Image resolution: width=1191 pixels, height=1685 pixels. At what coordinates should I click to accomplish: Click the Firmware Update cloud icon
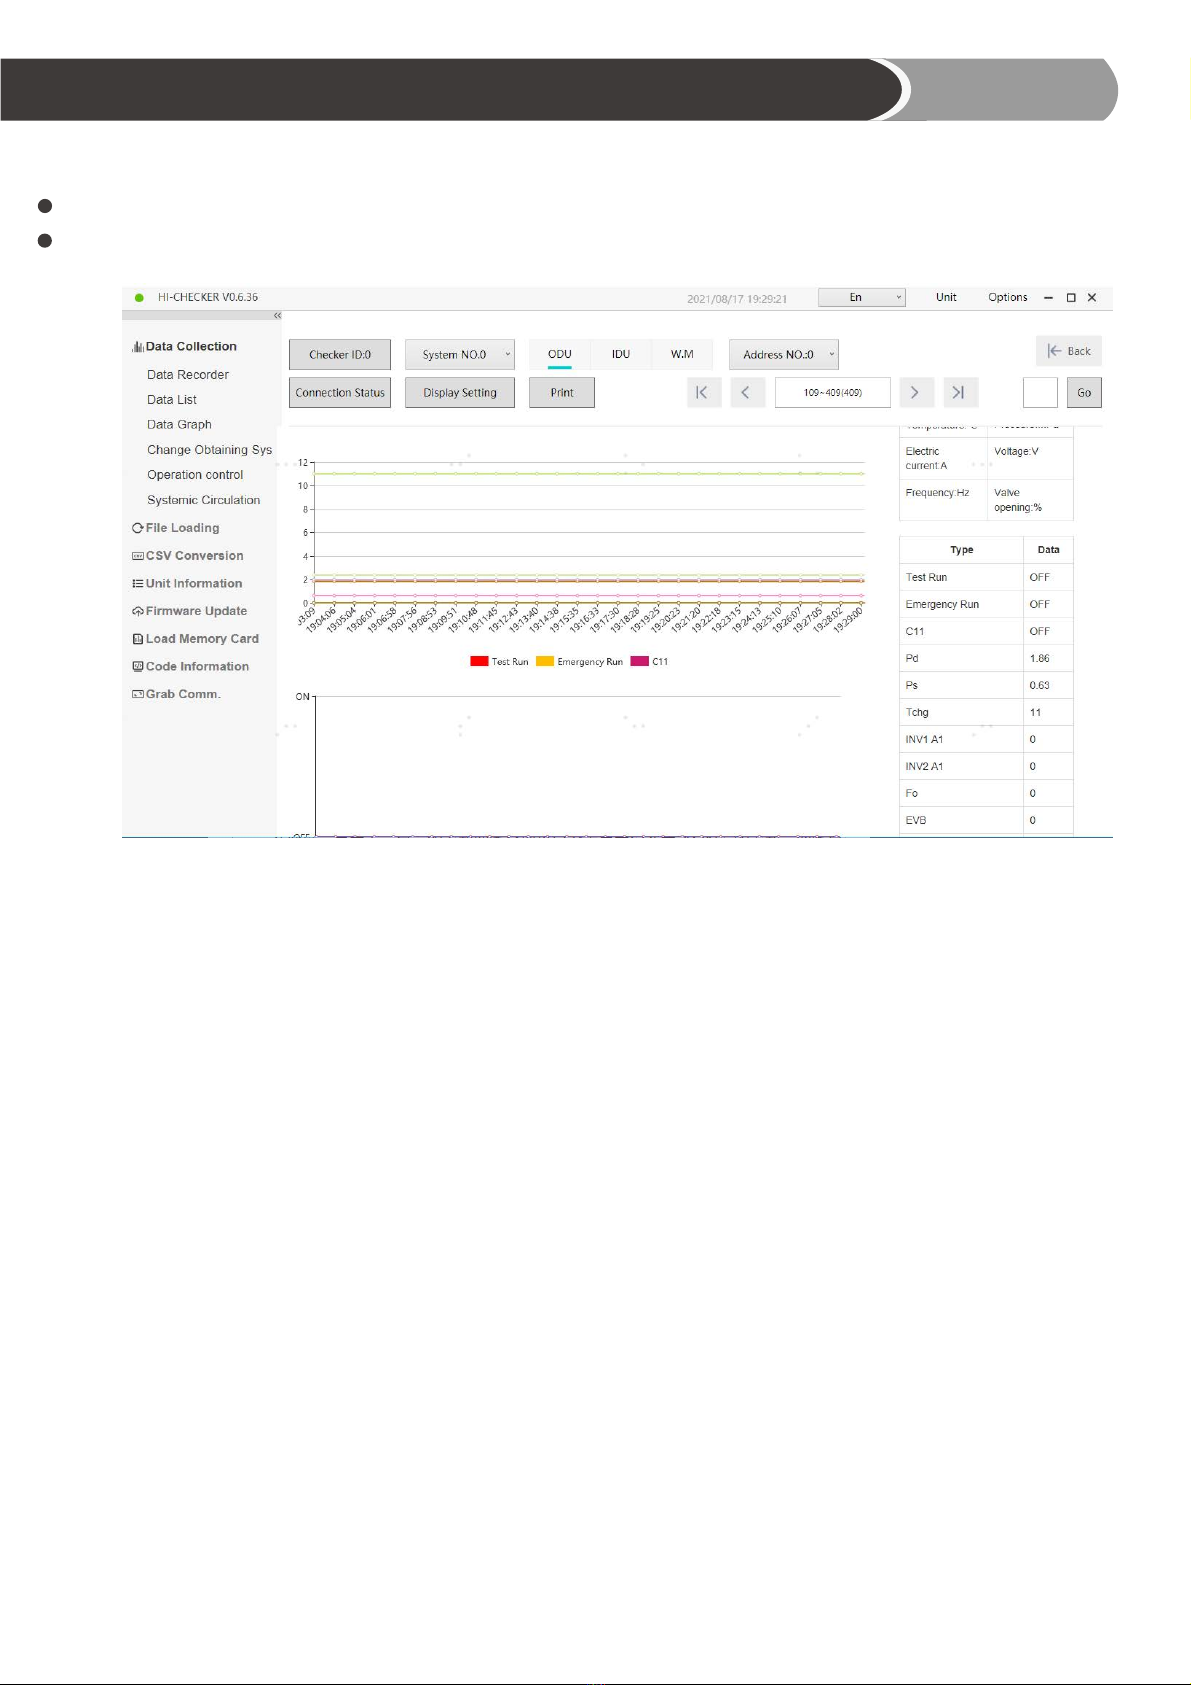coord(138,611)
